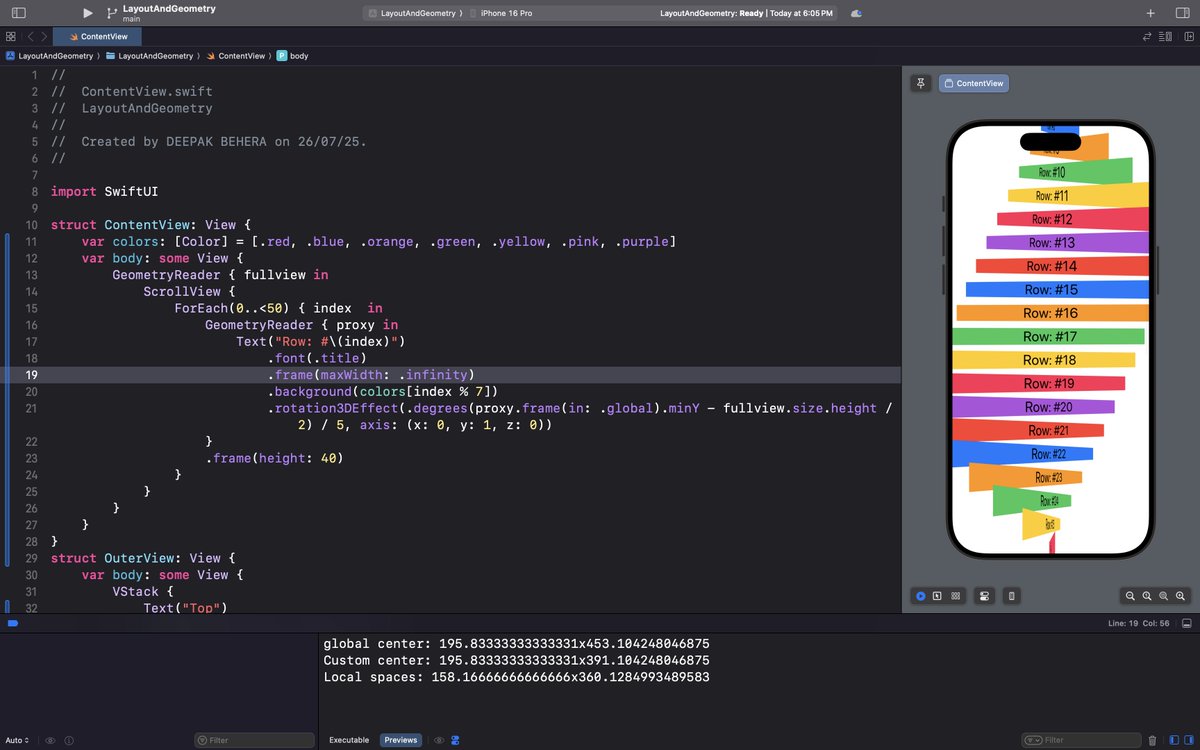Click LayoutAndGeometry folder in jump bar
1200x750 pixels.
pyautogui.click(x=150, y=56)
